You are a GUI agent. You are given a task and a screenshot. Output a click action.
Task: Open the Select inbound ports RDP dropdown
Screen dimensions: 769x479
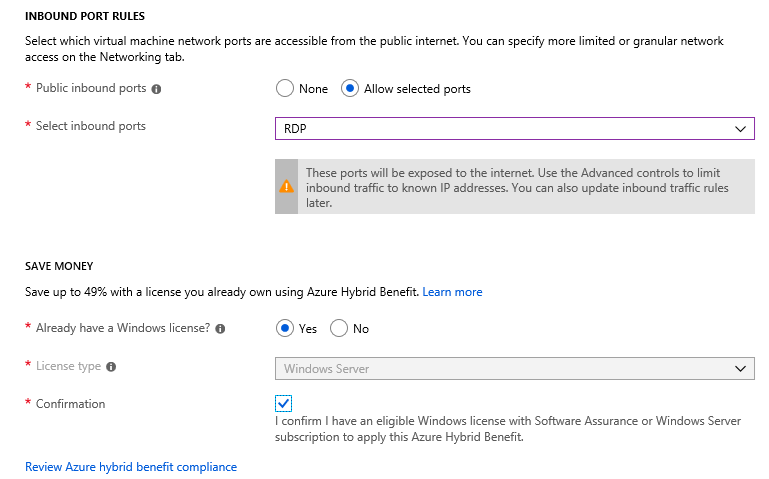[x=514, y=128]
